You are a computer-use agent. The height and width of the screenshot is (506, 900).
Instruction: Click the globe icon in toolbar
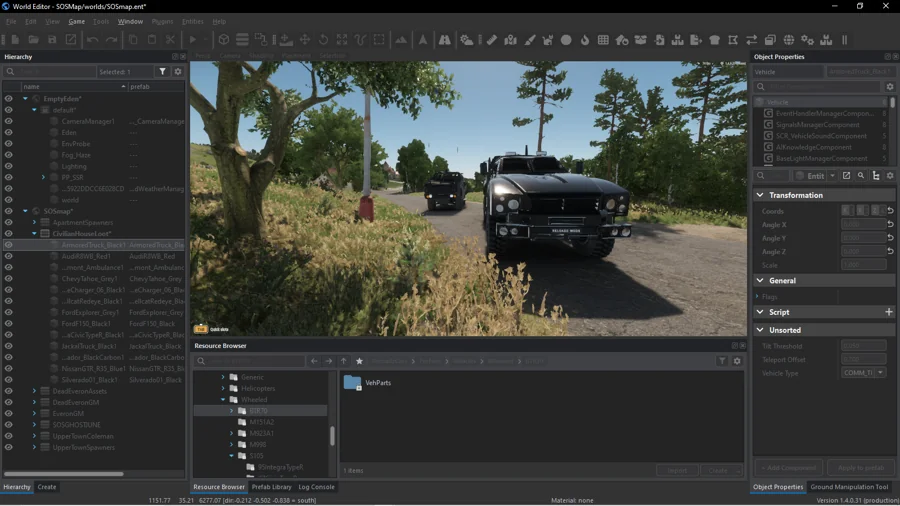coord(789,40)
